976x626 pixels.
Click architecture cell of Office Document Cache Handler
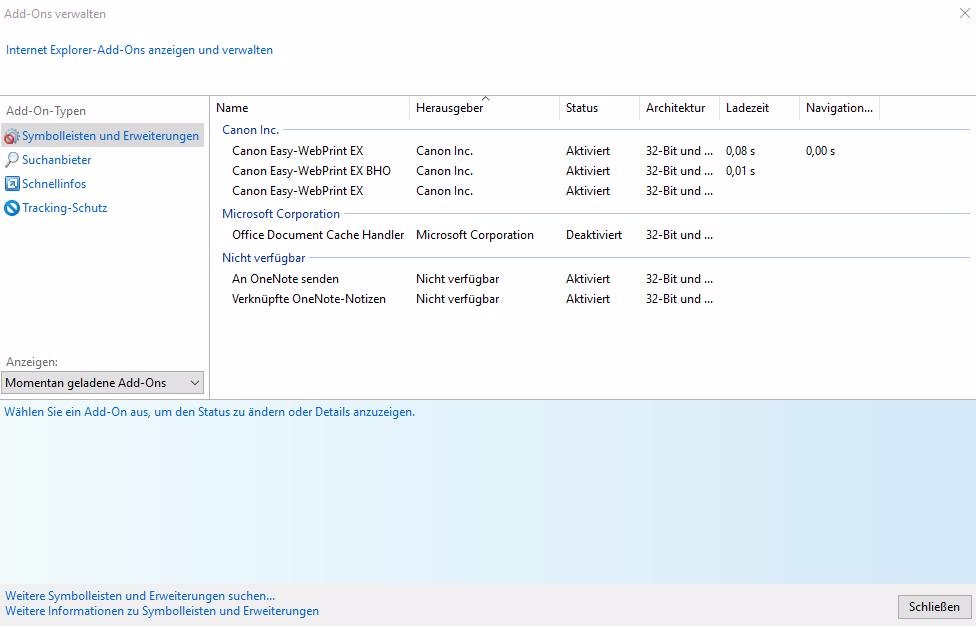tap(679, 235)
